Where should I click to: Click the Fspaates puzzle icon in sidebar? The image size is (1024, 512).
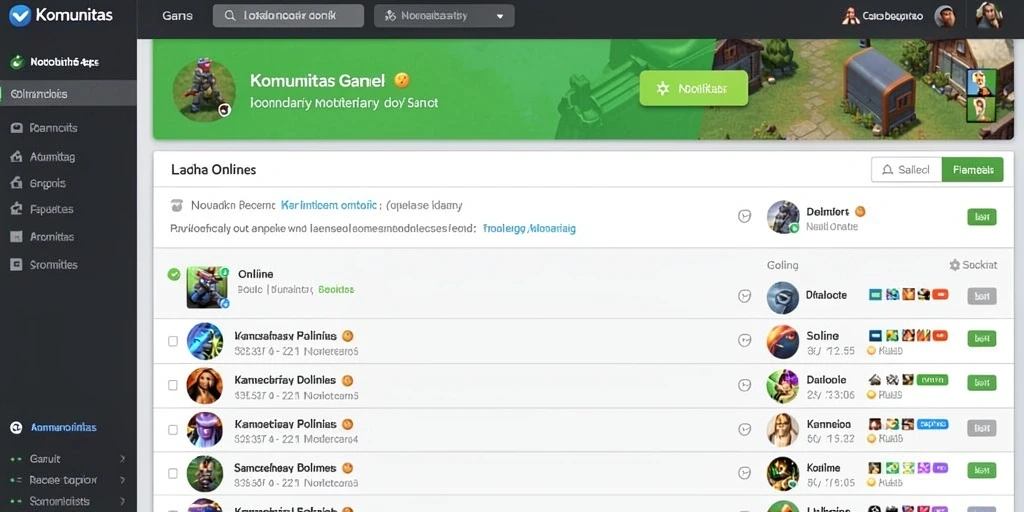[x=17, y=209]
